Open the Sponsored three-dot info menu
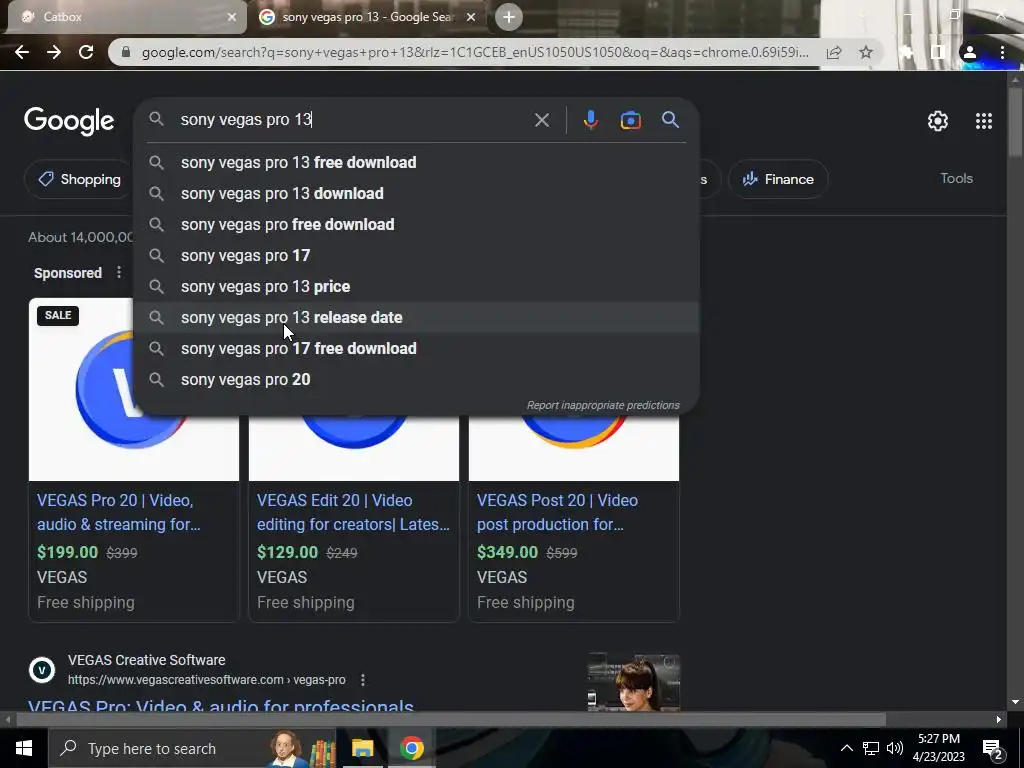 [119, 272]
